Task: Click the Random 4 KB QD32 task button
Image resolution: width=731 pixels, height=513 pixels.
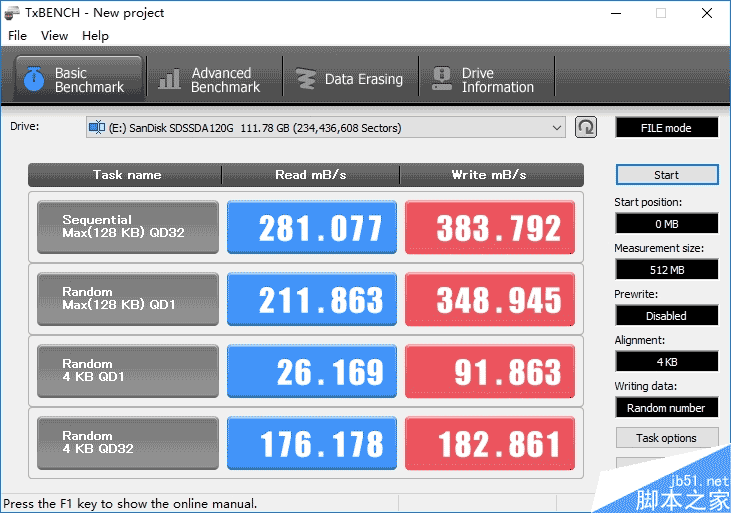Action: tap(128, 443)
